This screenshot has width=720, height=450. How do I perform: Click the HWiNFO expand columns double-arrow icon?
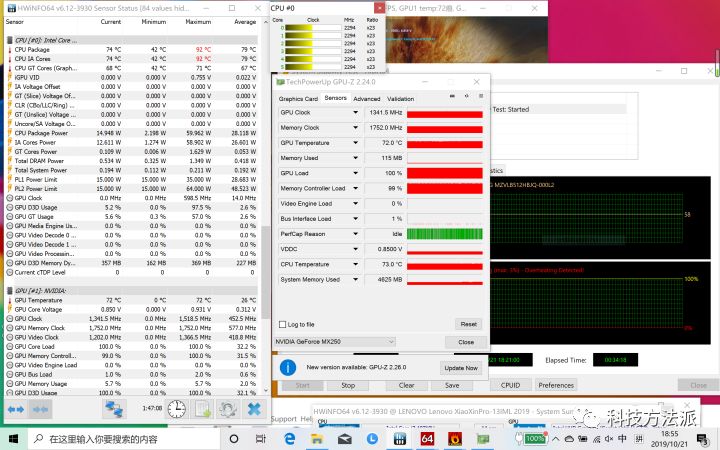[16, 409]
